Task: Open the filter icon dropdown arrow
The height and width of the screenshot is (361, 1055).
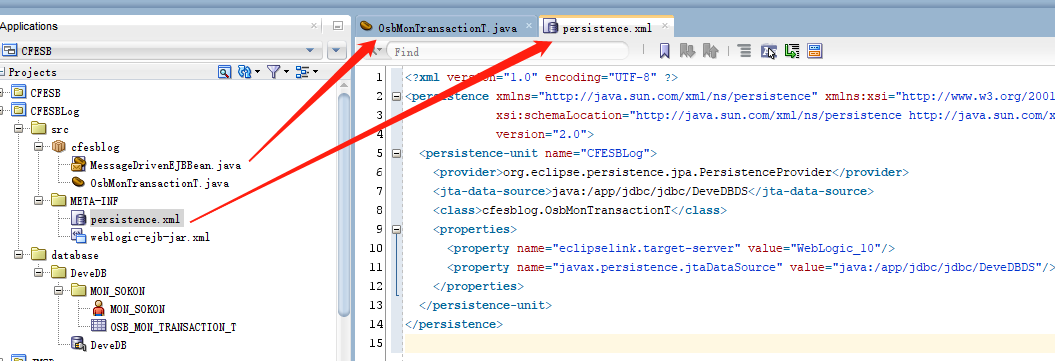Action: (286, 71)
